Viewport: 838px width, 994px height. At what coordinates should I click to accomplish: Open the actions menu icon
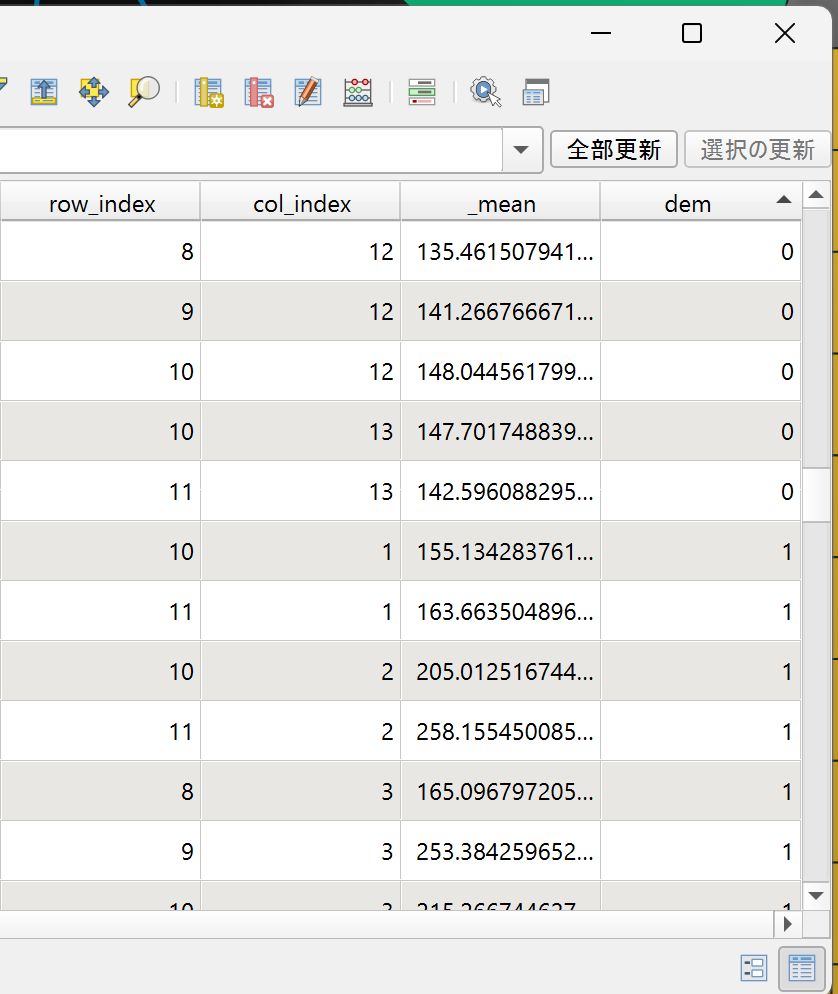(x=486, y=92)
